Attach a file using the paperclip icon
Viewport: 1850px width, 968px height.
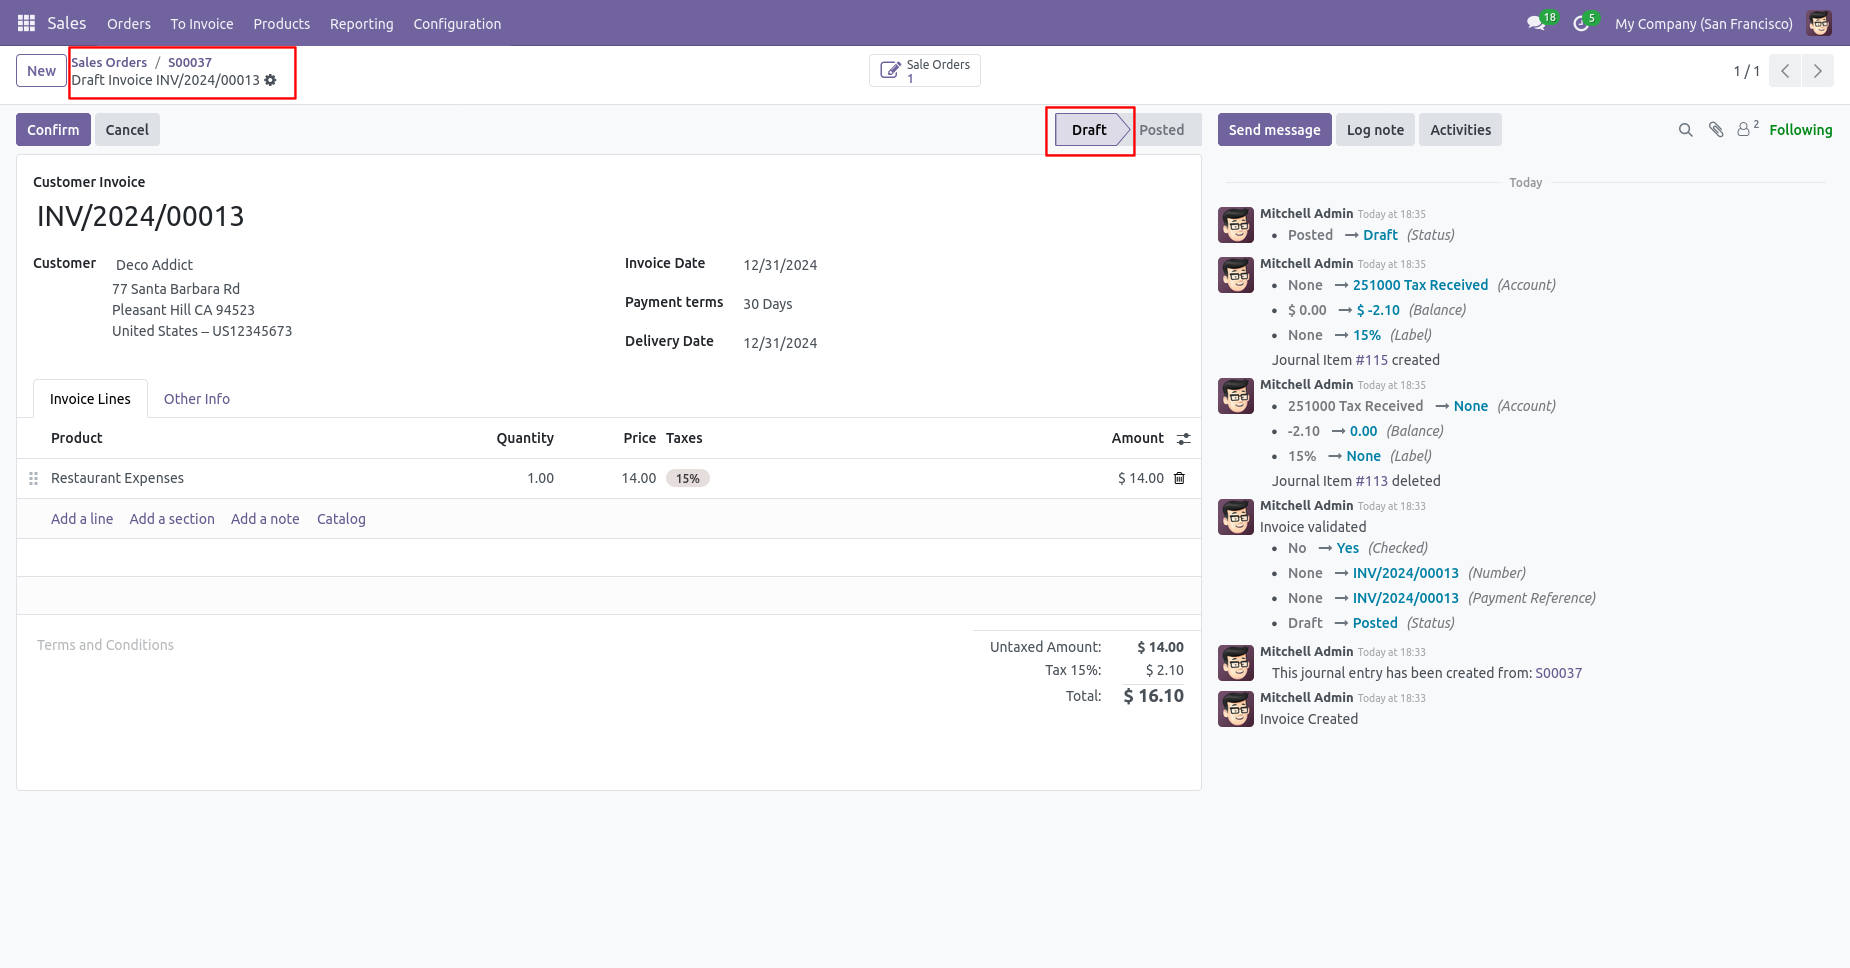[1716, 130]
